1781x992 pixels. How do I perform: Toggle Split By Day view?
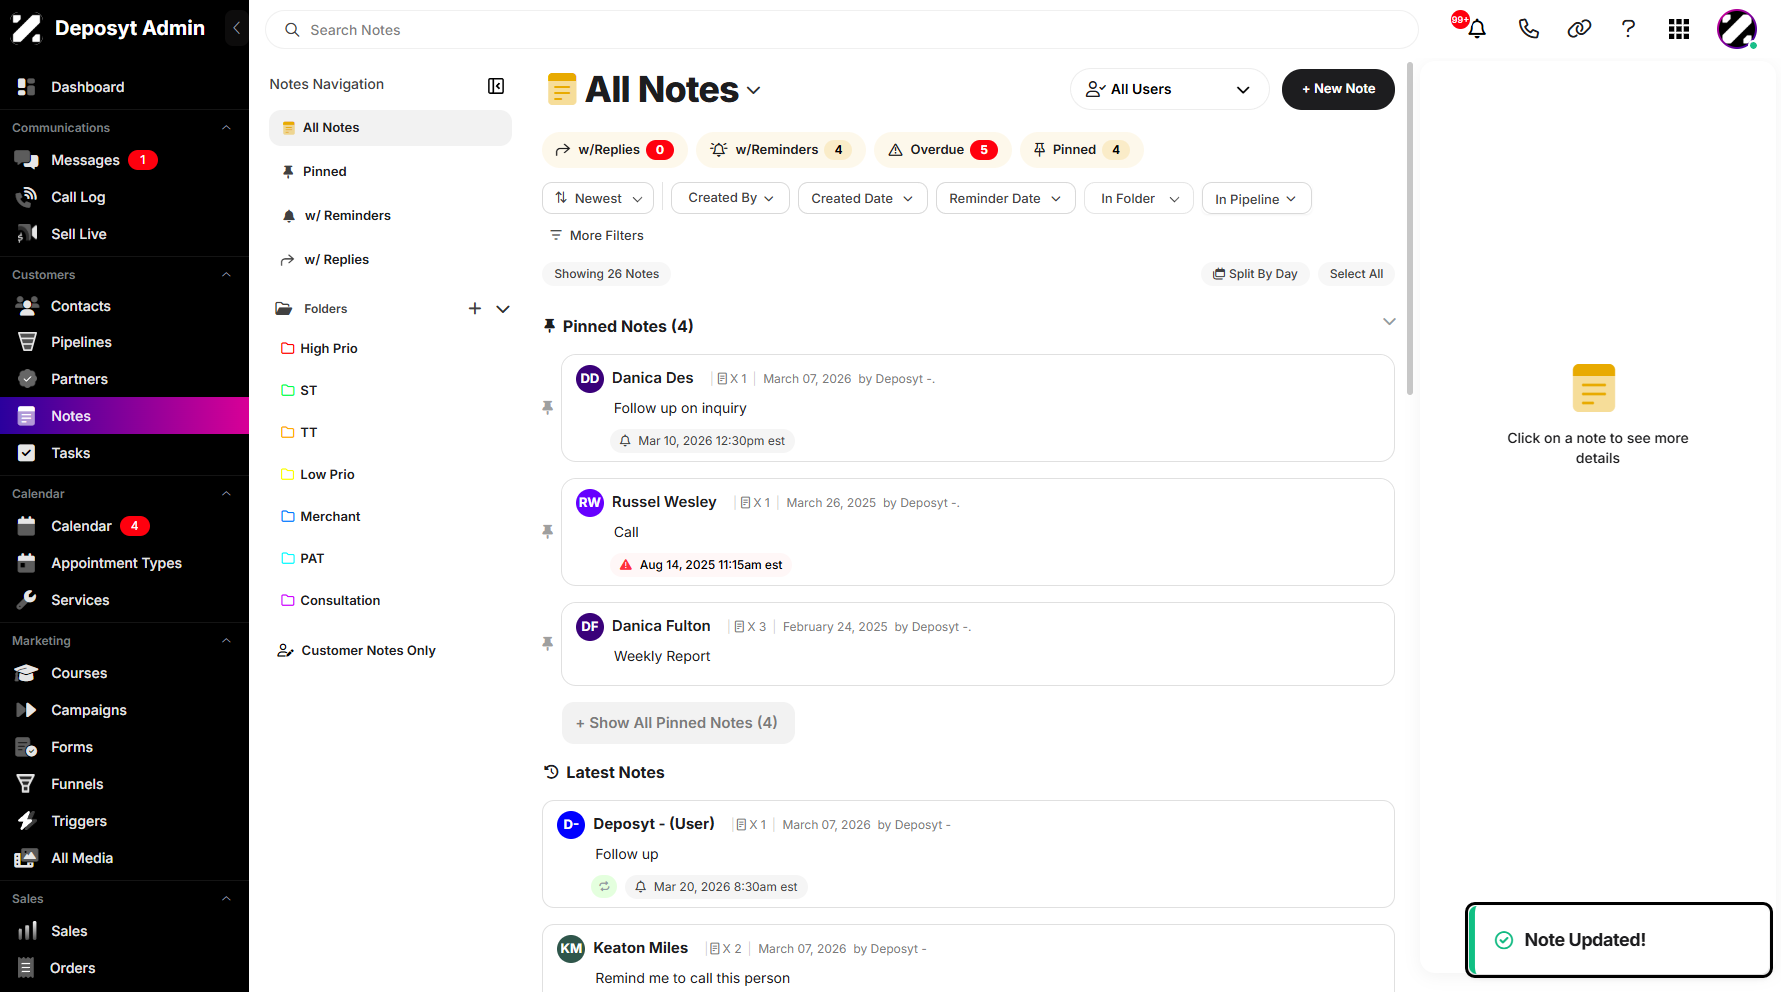point(1255,274)
